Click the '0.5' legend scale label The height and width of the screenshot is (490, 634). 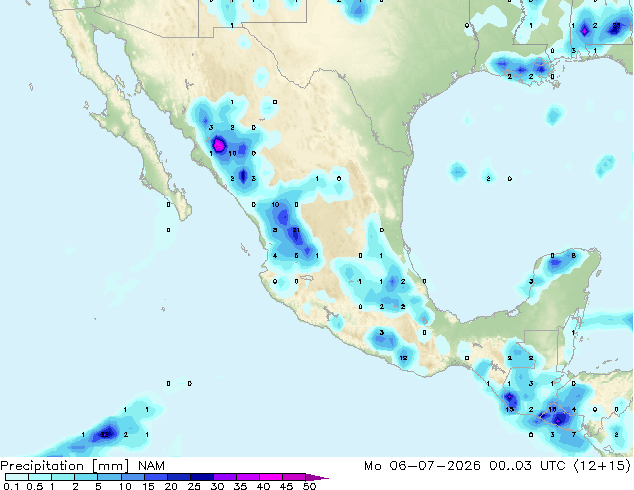click(x=35, y=486)
